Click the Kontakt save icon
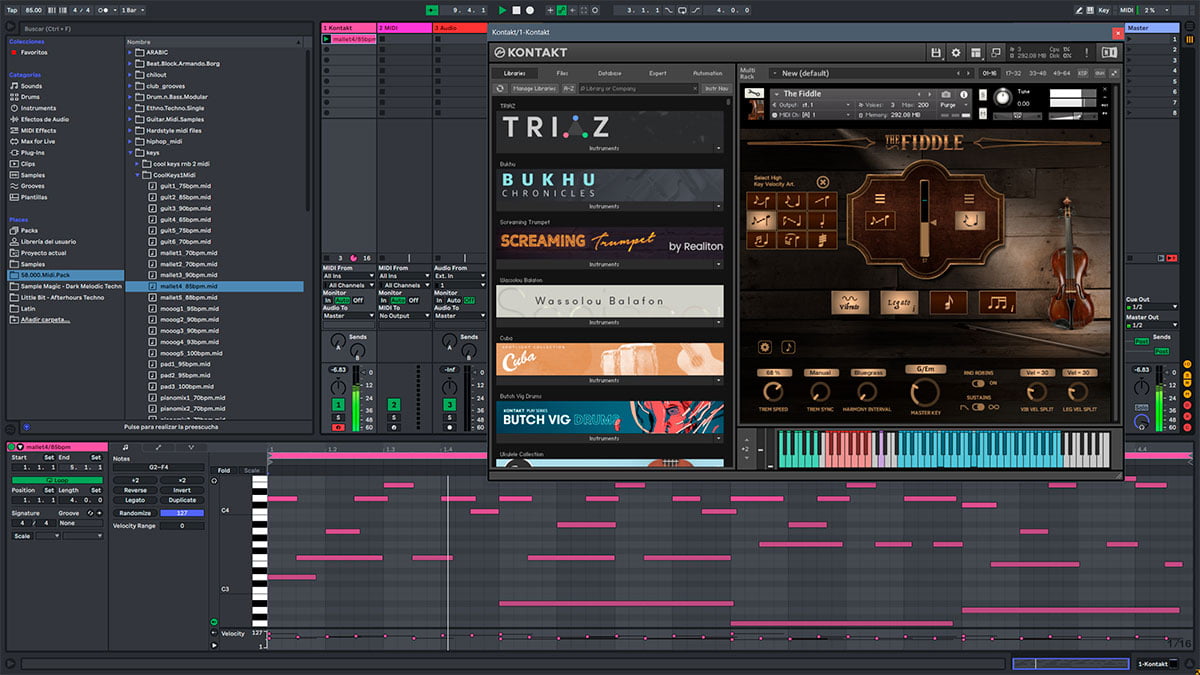 coord(936,52)
